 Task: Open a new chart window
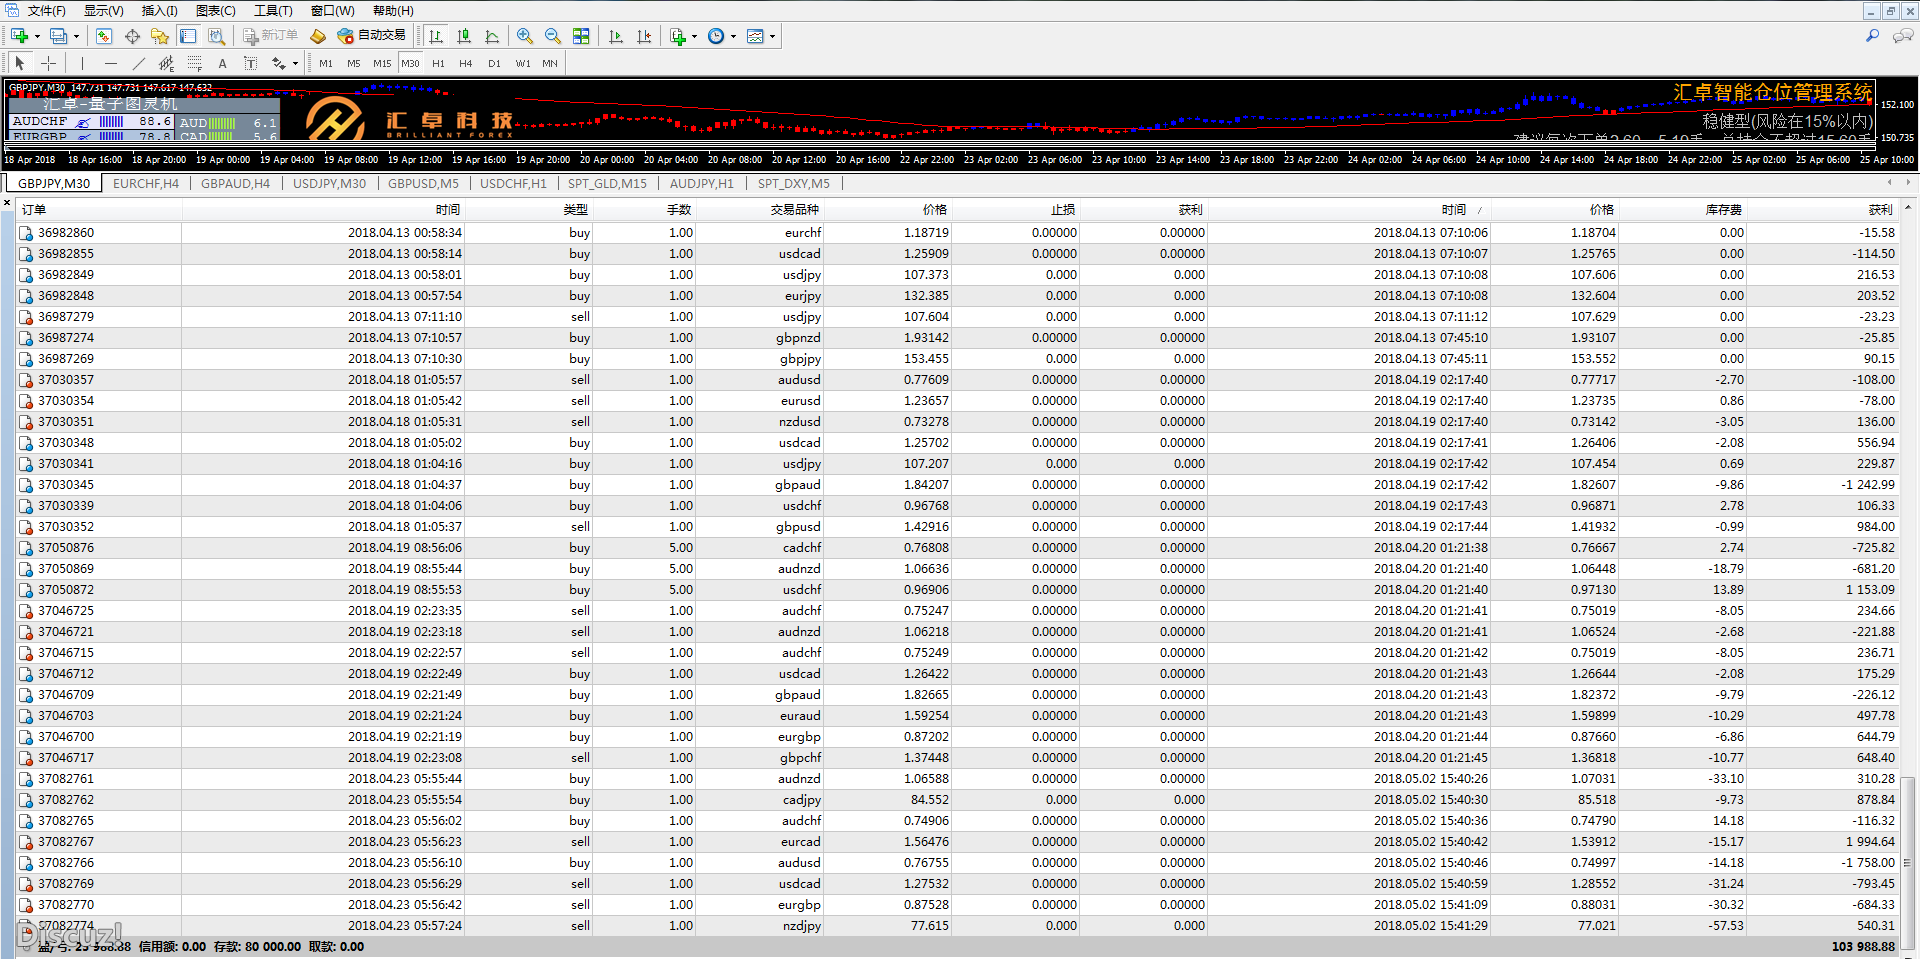pyautogui.click(x=19, y=36)
